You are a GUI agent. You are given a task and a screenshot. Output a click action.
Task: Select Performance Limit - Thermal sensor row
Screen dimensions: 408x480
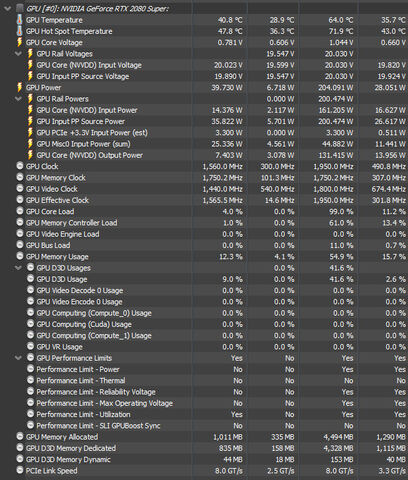204,380
